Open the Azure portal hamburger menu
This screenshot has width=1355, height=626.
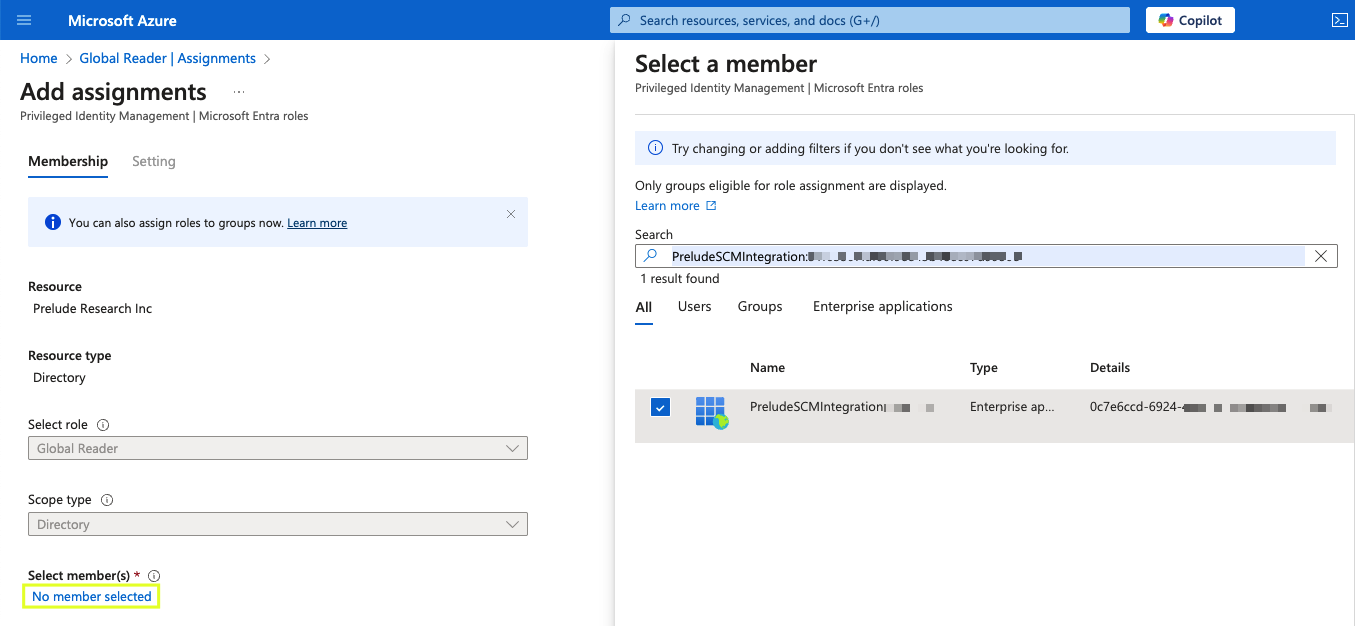click(x=23, y=19)
